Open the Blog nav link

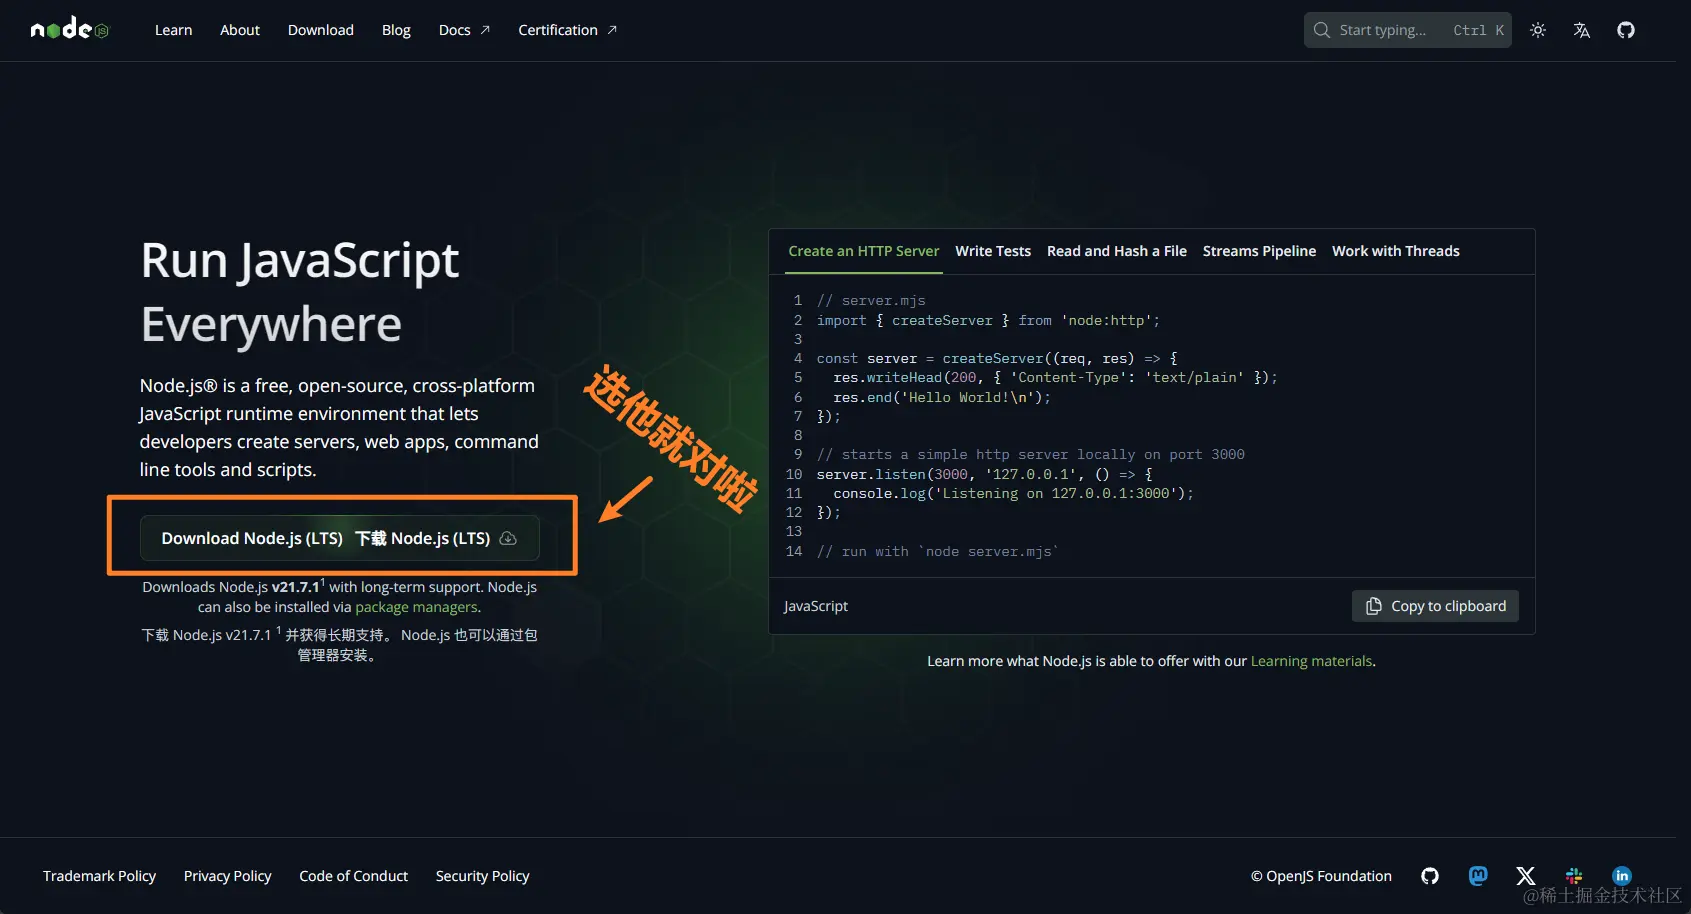coord(396,30)
